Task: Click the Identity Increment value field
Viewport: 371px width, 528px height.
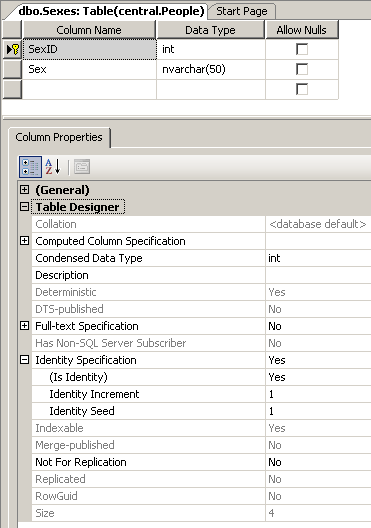Action: tap(318, 394)
